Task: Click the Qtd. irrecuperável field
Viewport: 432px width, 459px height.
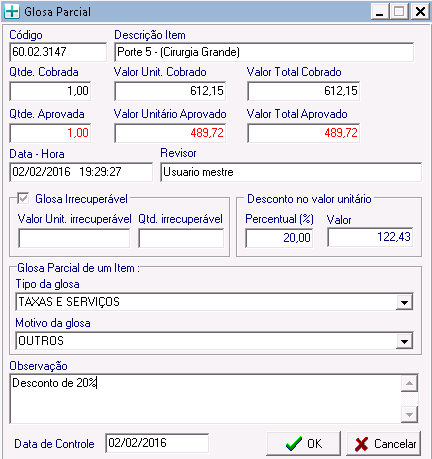Action: coord(181,238)
